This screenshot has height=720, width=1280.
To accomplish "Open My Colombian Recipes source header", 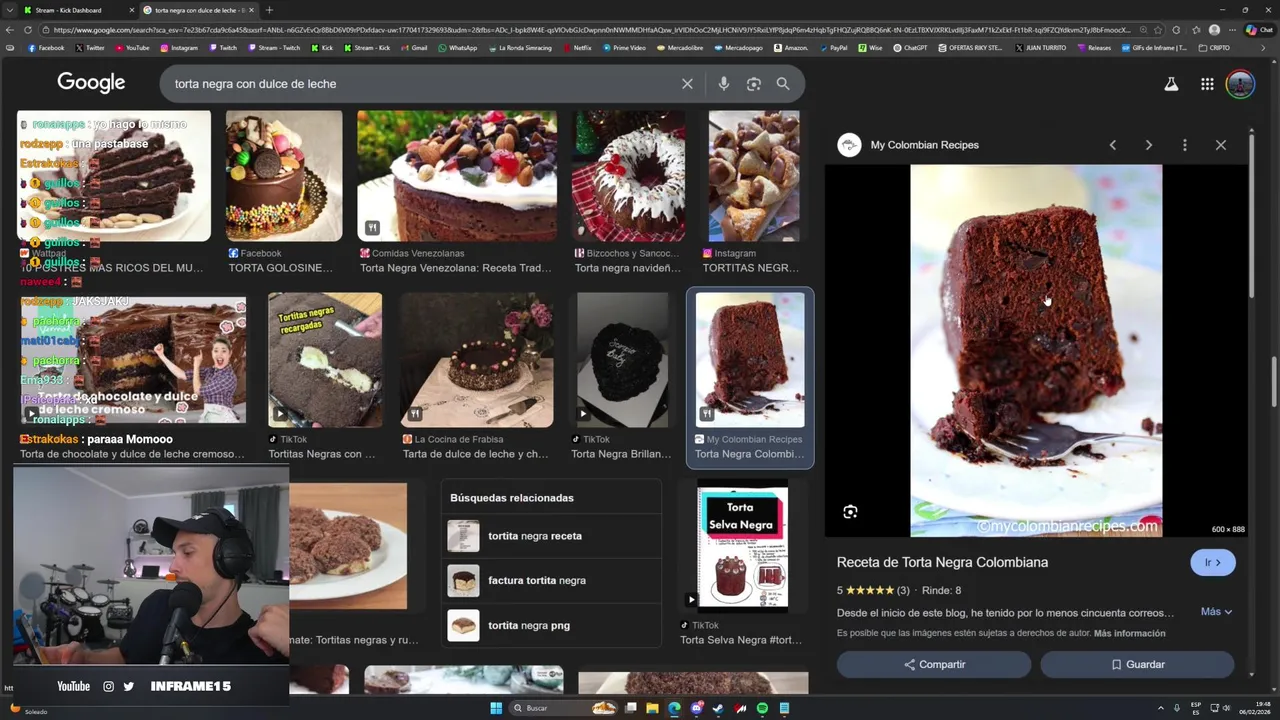I will click(910, 145).
